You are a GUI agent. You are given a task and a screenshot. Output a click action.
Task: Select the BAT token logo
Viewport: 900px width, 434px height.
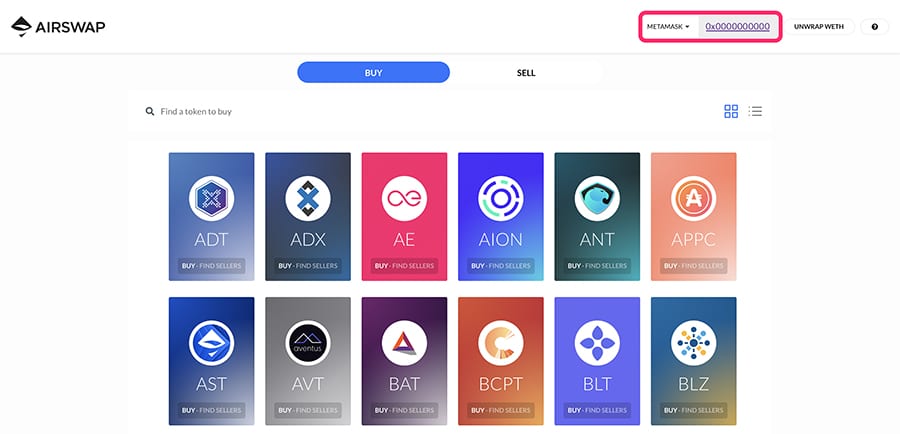click(404, 342)
